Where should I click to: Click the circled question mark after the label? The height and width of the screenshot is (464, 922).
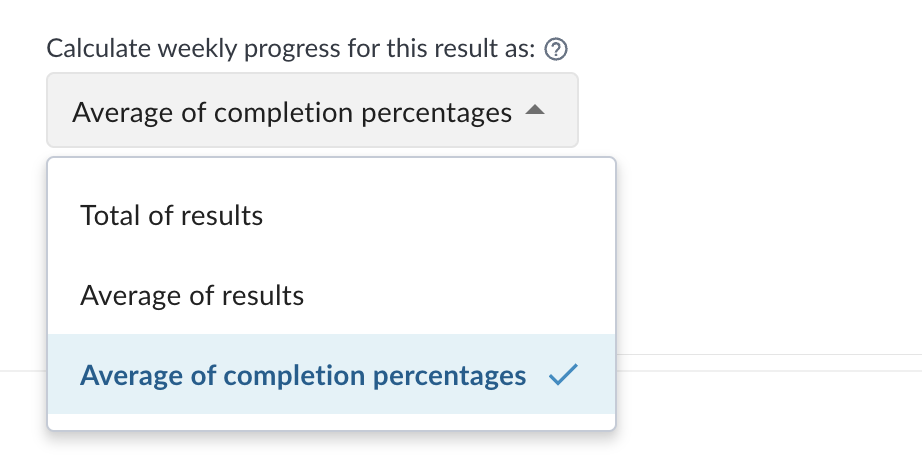coord(556,49)
